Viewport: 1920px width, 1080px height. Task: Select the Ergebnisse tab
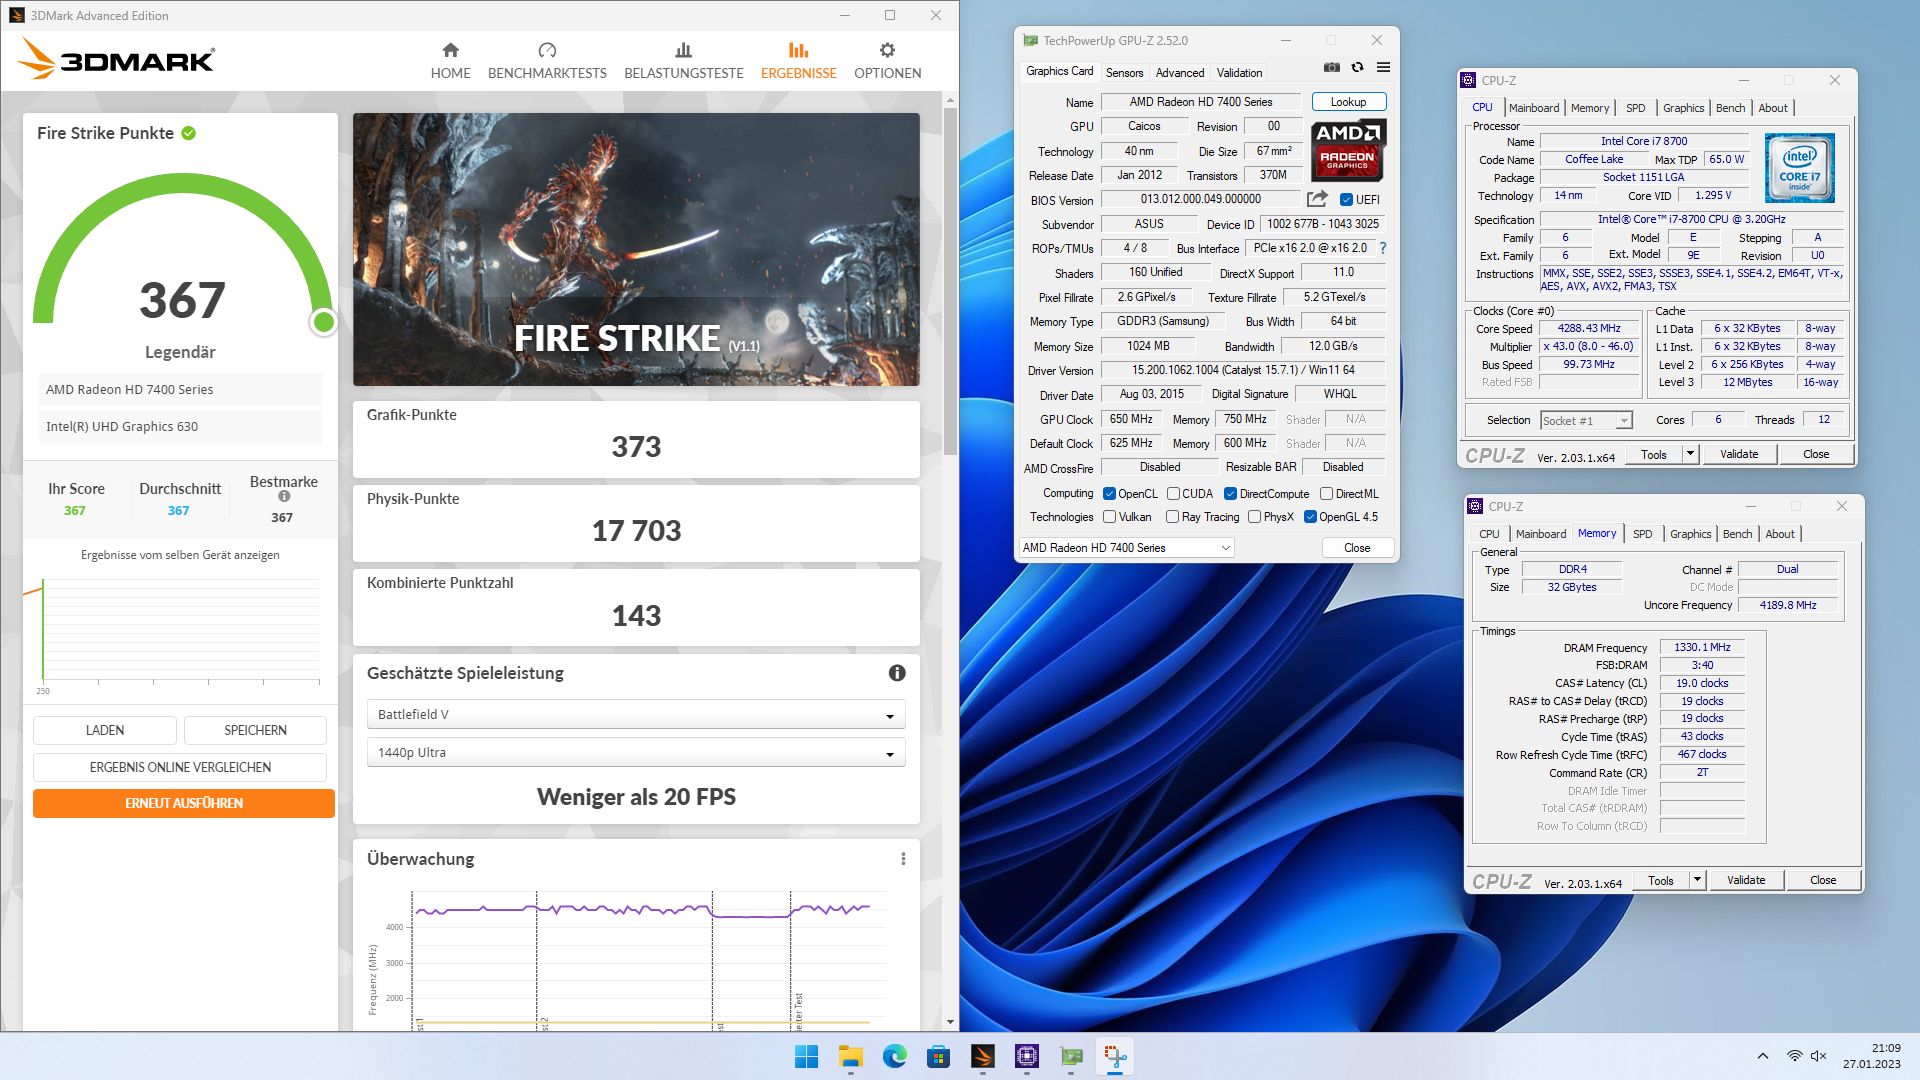[798, 61]
